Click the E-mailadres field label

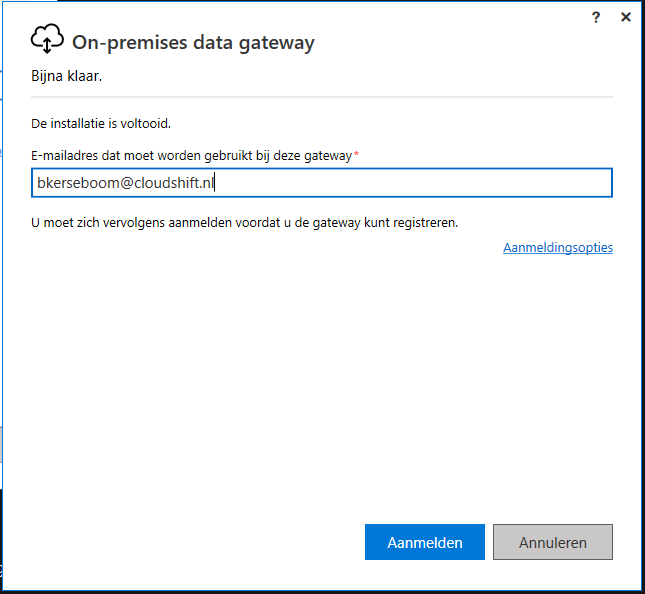192,156
